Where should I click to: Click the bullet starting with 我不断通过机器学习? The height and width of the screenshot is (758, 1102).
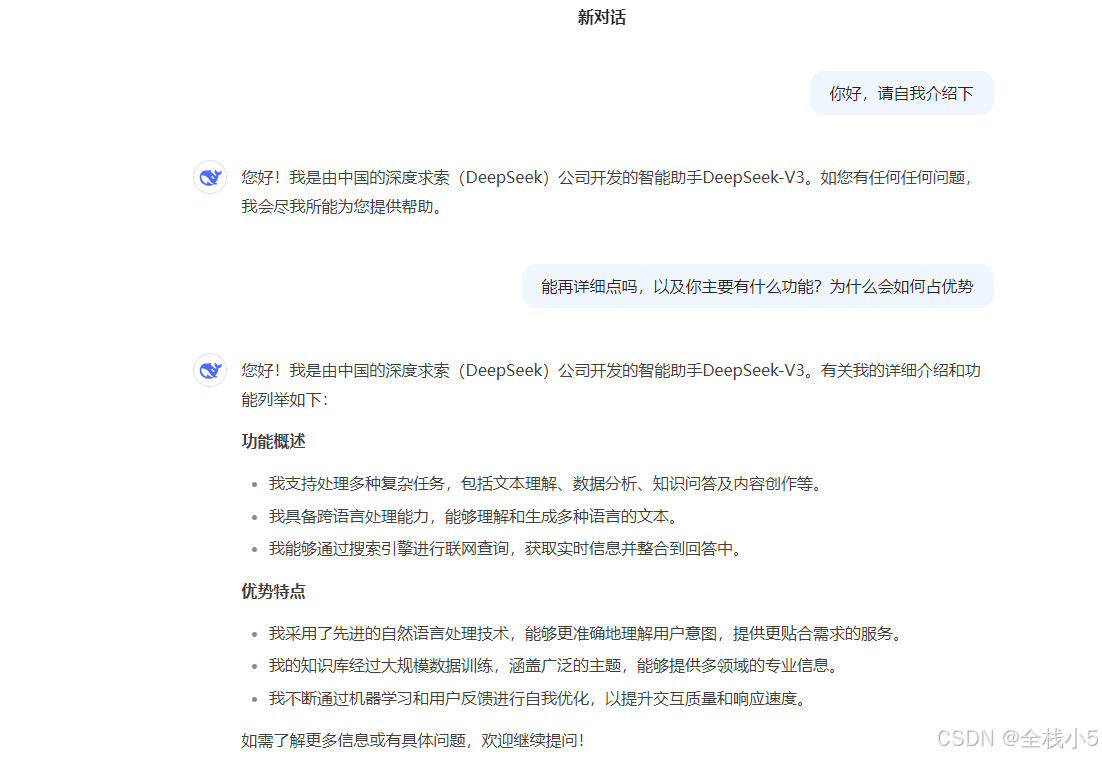pos(538,698)
